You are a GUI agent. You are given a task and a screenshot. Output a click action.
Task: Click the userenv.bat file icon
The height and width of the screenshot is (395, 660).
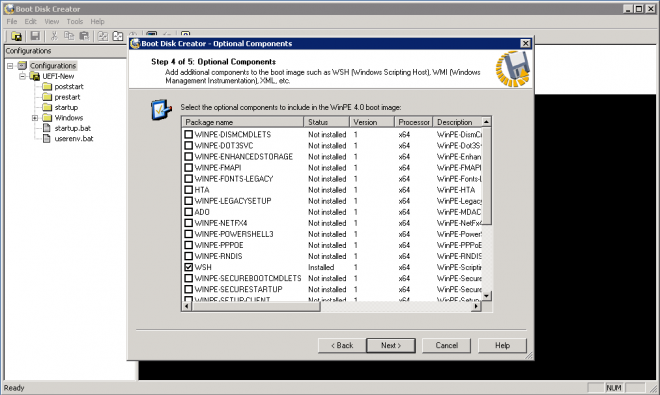[x=47, y=139]
